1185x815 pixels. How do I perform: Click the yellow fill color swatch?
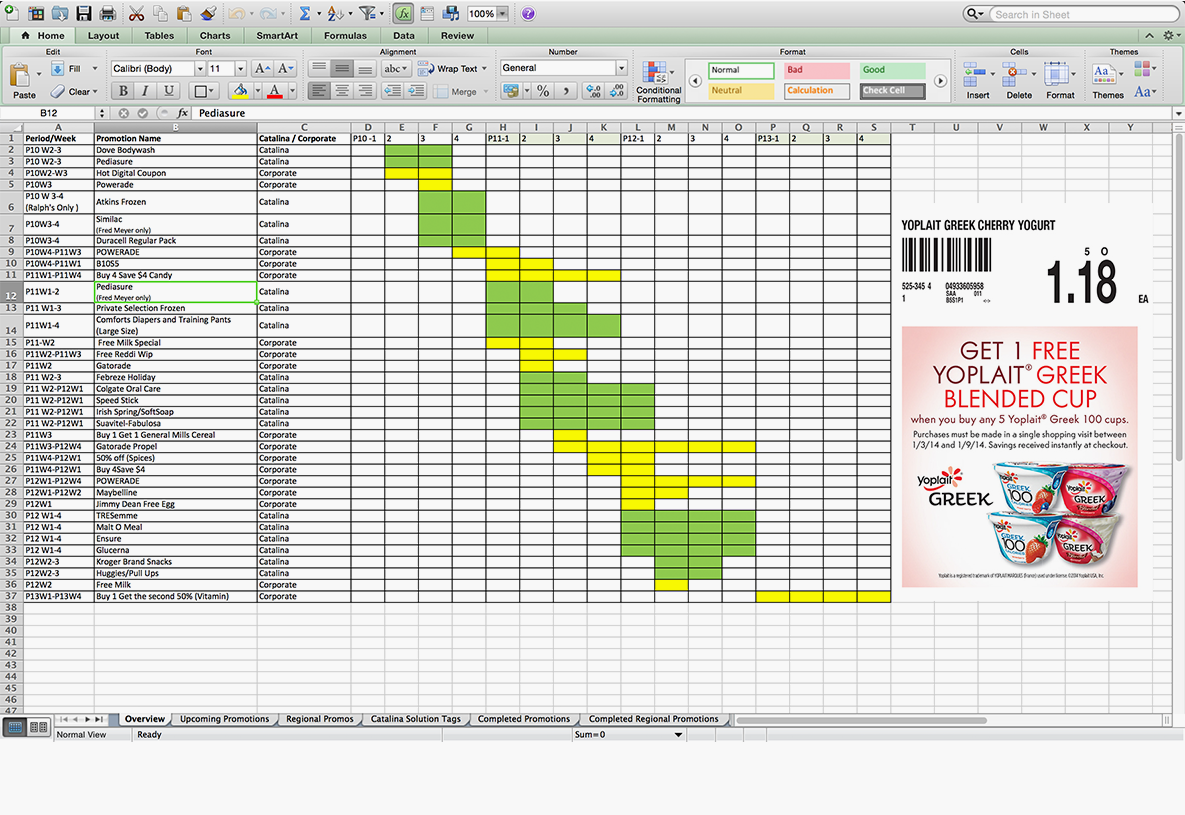238,91
